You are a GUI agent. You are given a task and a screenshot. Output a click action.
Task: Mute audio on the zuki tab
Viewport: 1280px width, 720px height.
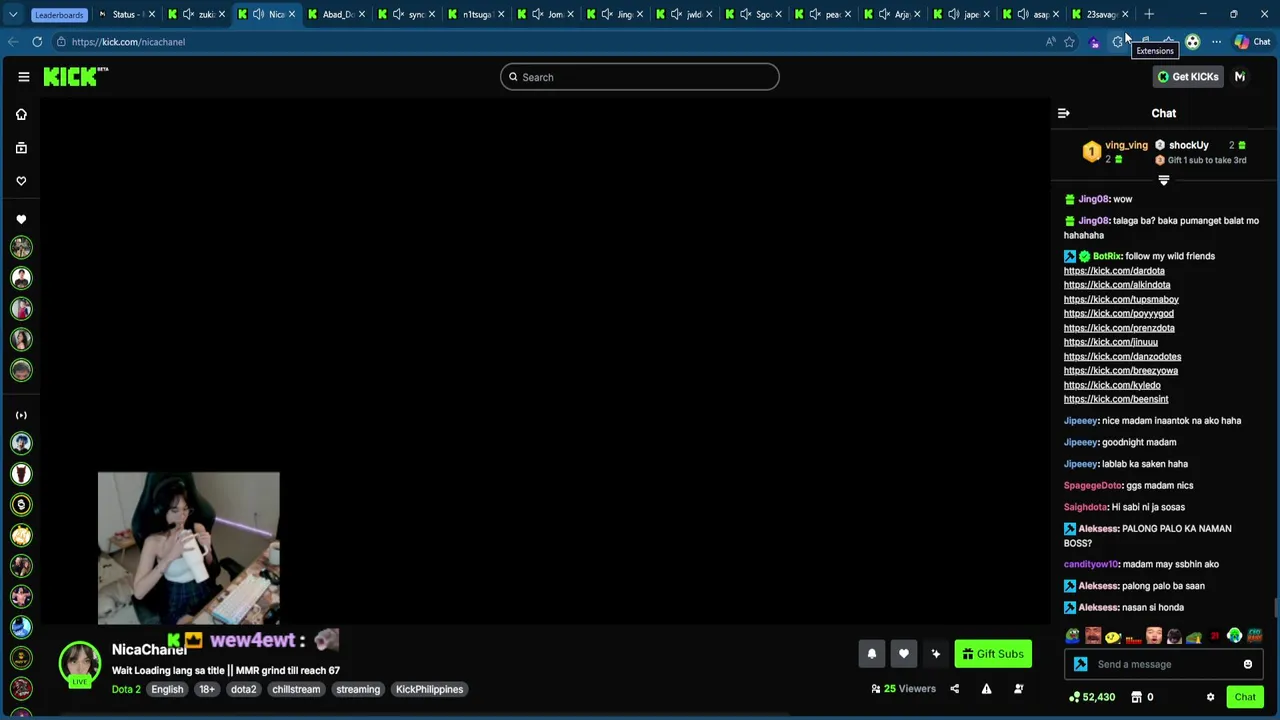tap(188, 14)
